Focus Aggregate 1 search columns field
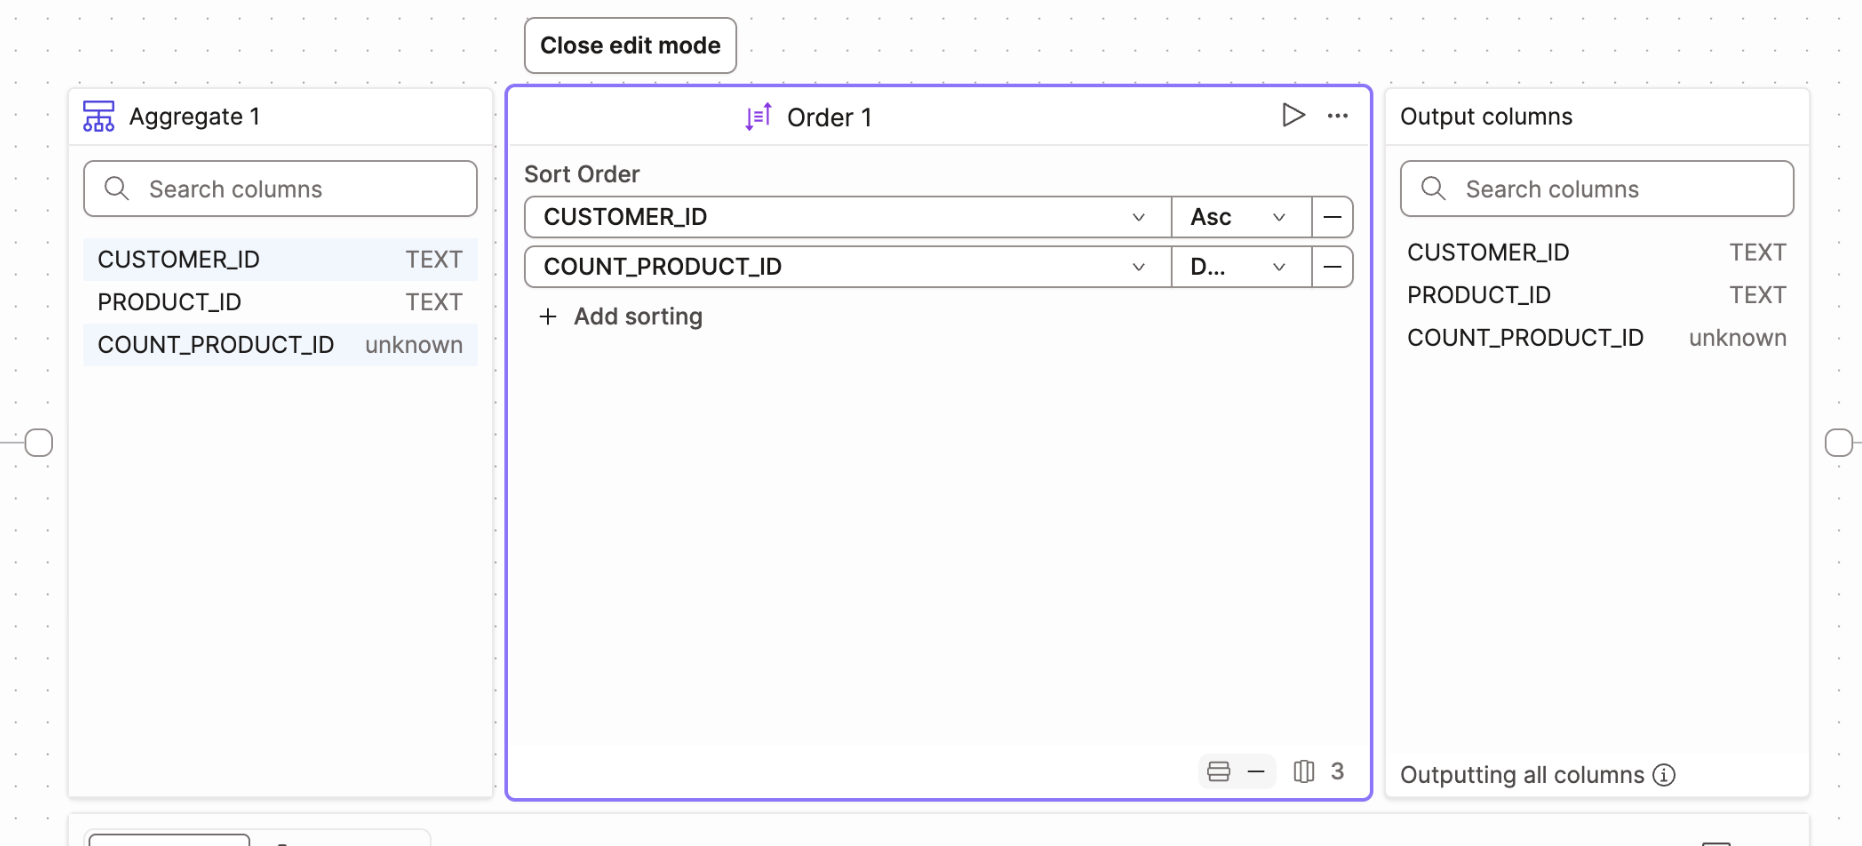 280,189
